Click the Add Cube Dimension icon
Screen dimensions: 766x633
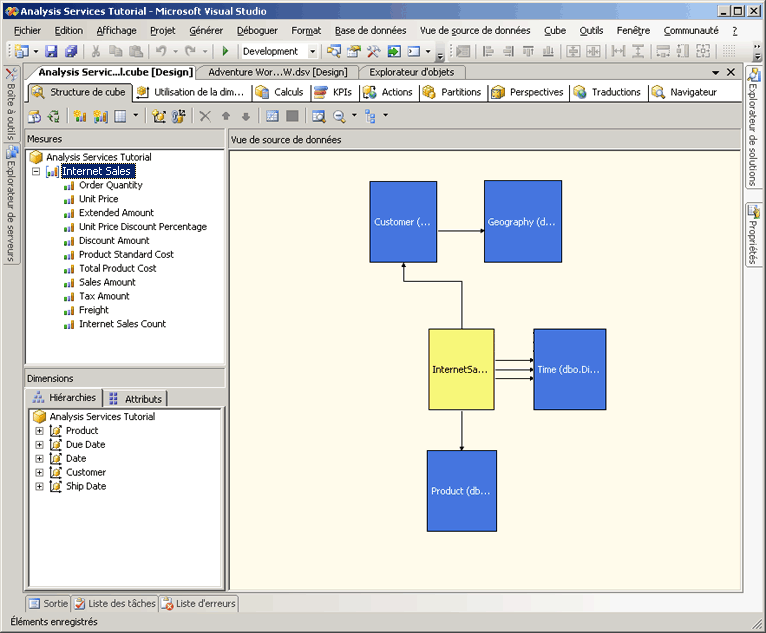[x=159, y=116]
